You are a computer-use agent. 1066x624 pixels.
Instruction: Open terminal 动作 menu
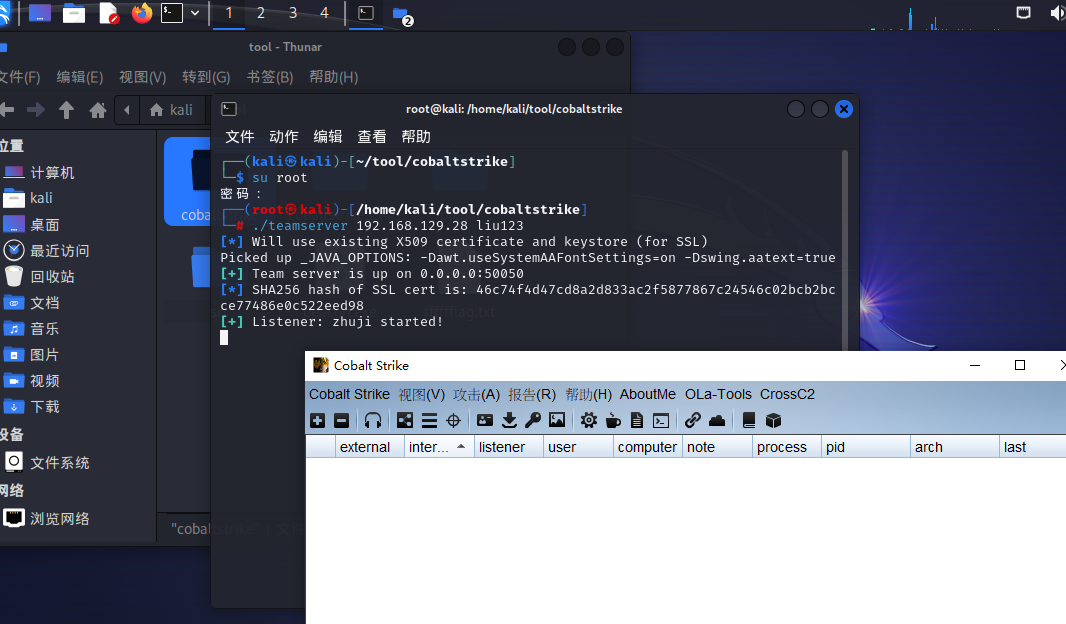click(283, 137)
